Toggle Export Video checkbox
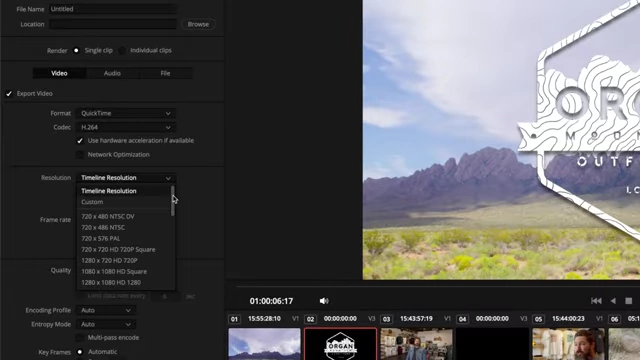The height and width of the screenshot is (360, 640). pyautogui.click(x=9, y=94)
